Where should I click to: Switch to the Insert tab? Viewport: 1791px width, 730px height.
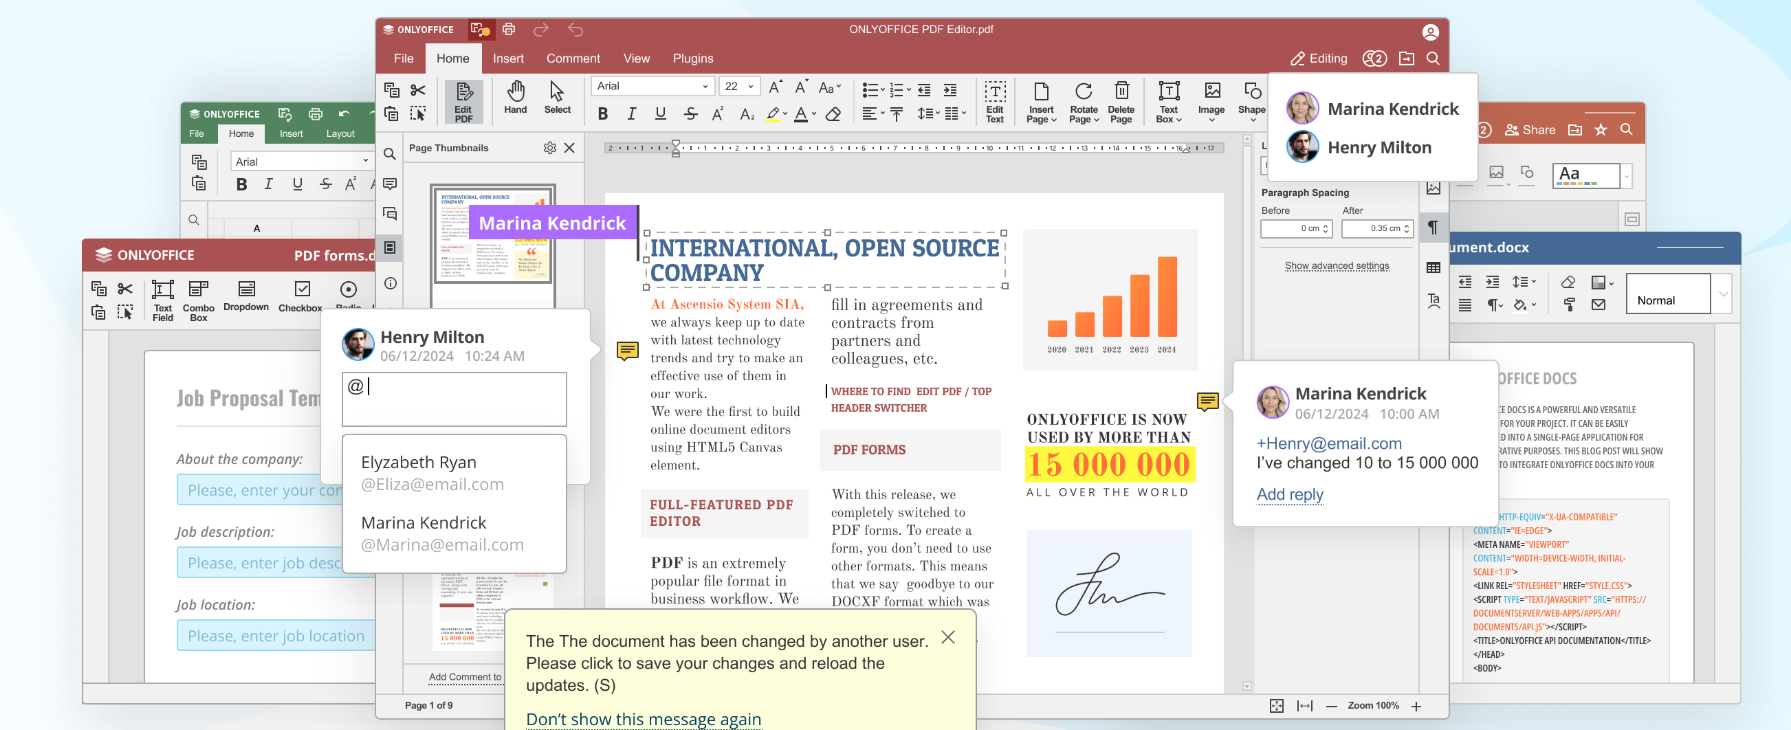[x=508, y=59]
